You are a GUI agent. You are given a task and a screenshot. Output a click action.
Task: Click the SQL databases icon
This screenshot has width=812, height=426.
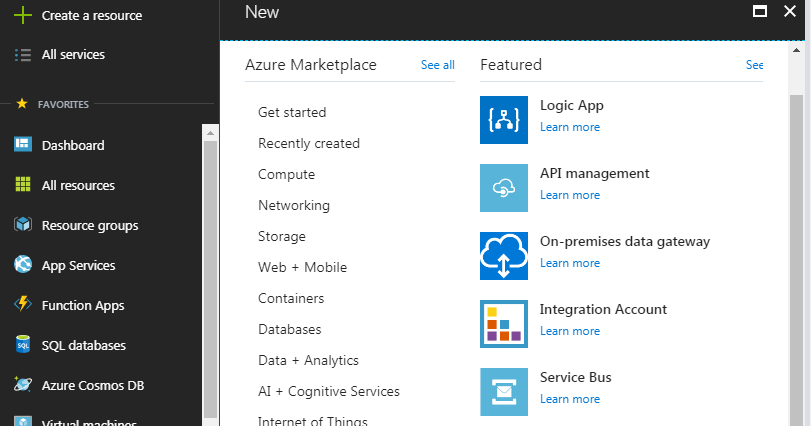tap(23, 345)
